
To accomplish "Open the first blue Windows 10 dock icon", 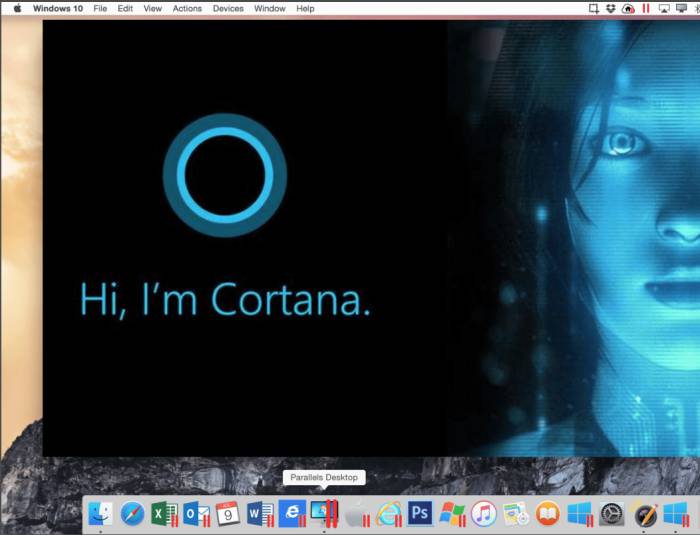I will pyautogui.click(x=580, y=514).
